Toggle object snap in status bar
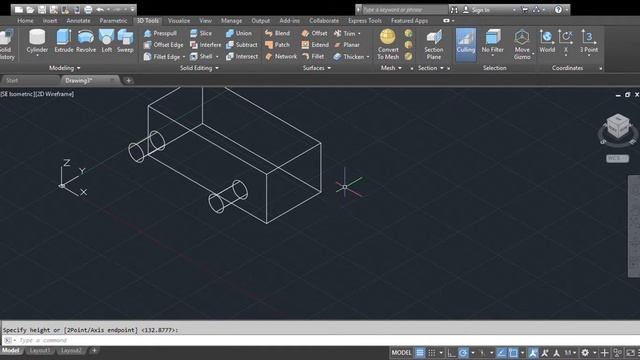The height and width of the screenshot is (360, 640). tap(513, 353)
